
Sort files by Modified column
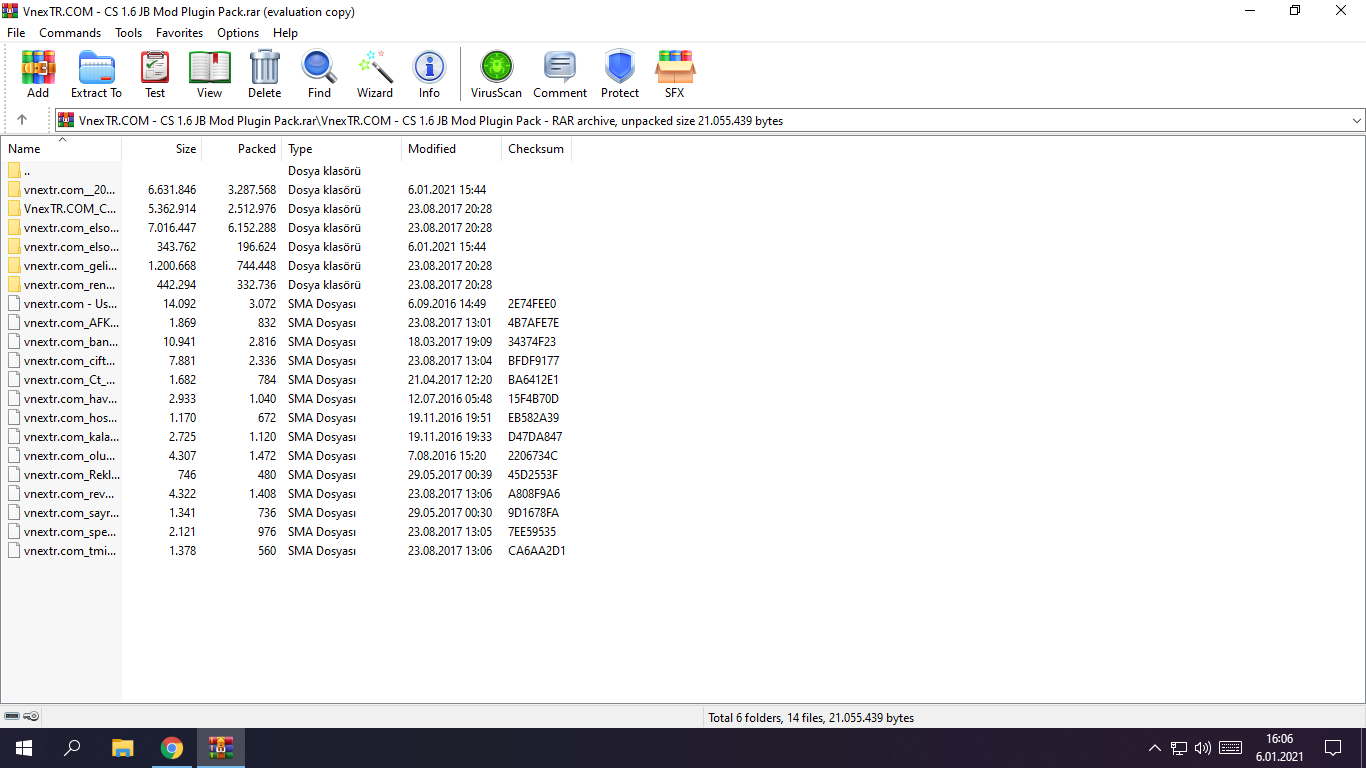[451, 149]
